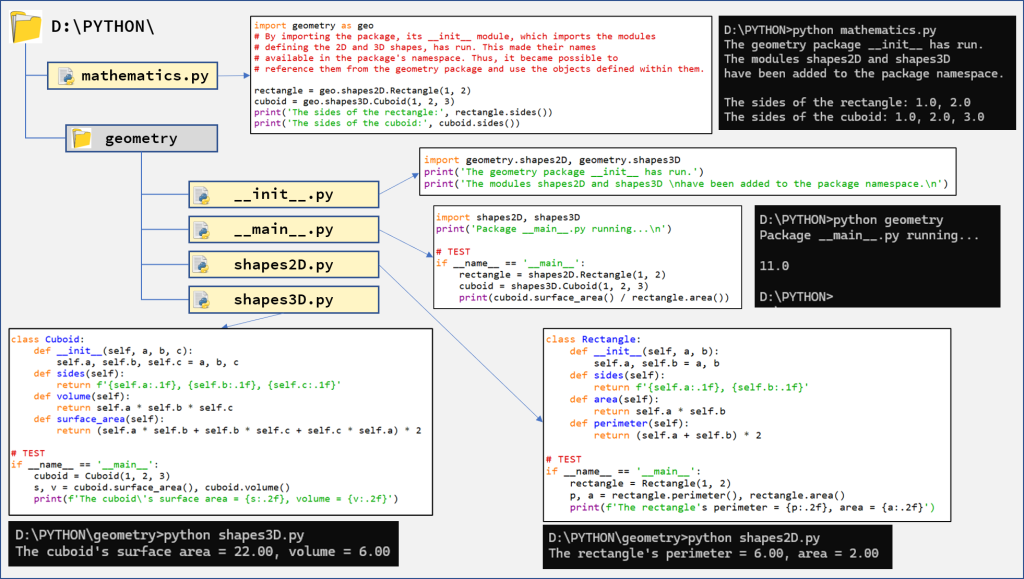The image size is (1024, 579).
Task: Click the code box starting 'import geometry as geo'
Action: pyautogui.click(x=479, y=74)
